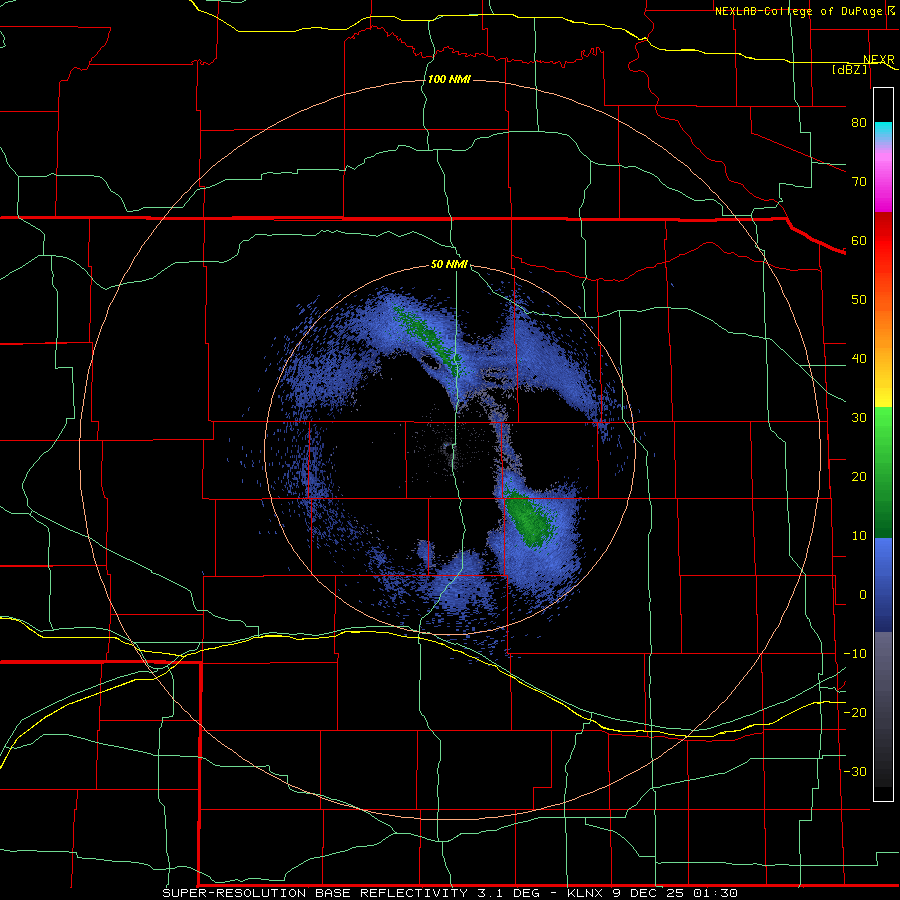The image size is (900, 900).
Task: Click the SUPER-RESOLUTION BASE REFLECTIVITY caption text
Action: pyautogui.click(x=315, y=893)
